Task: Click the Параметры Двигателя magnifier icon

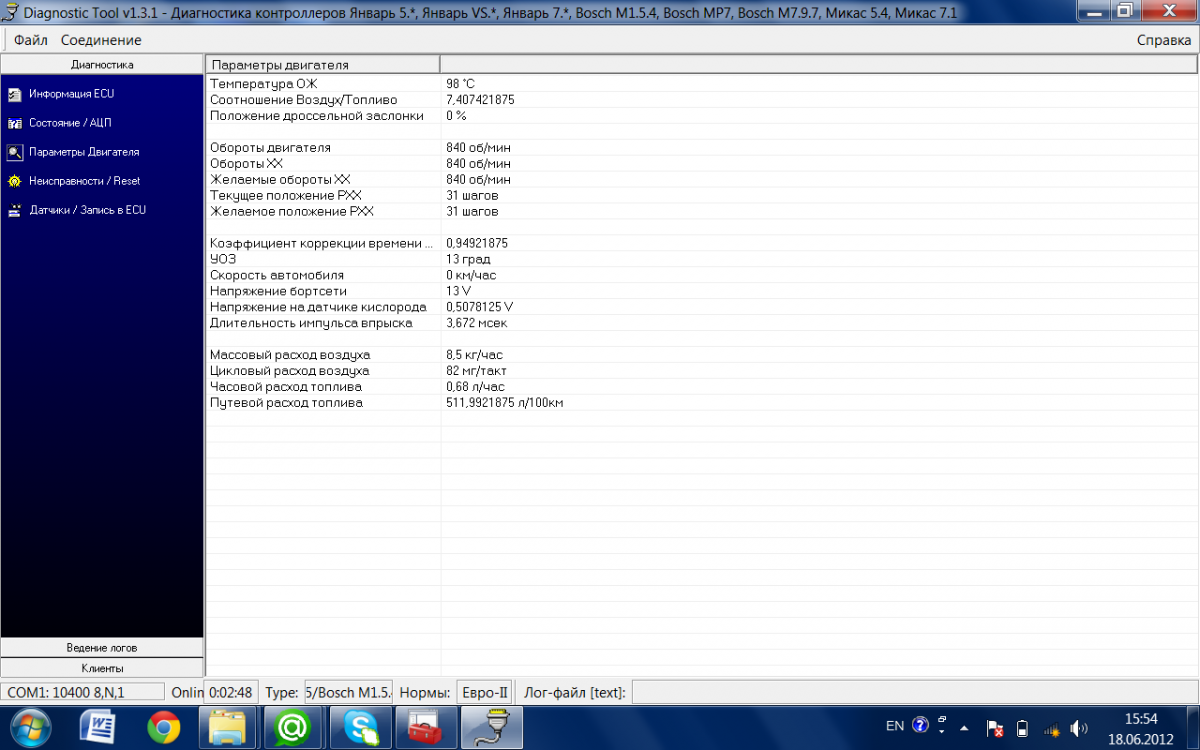Action: 14,152
